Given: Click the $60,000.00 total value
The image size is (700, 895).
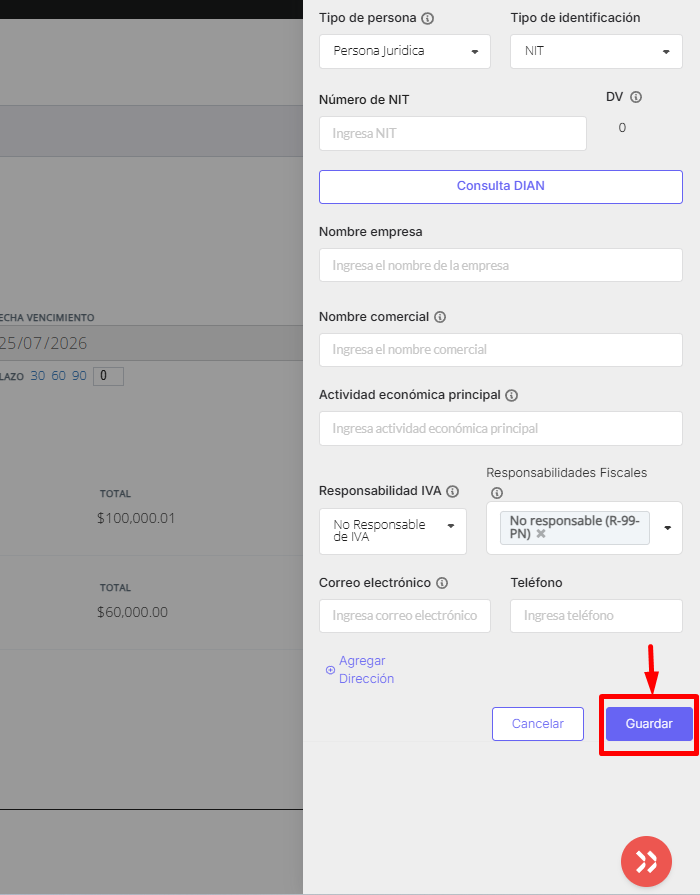Looking at the screenshot, I should coord(132,612).
